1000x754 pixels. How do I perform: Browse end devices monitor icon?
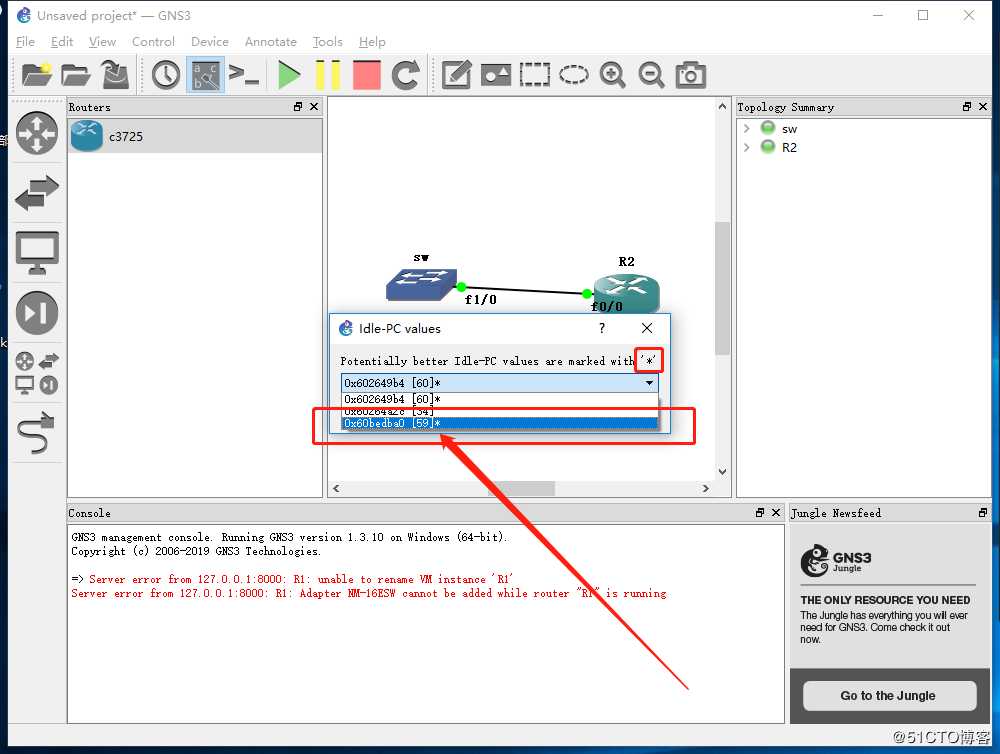pos(37,253)
